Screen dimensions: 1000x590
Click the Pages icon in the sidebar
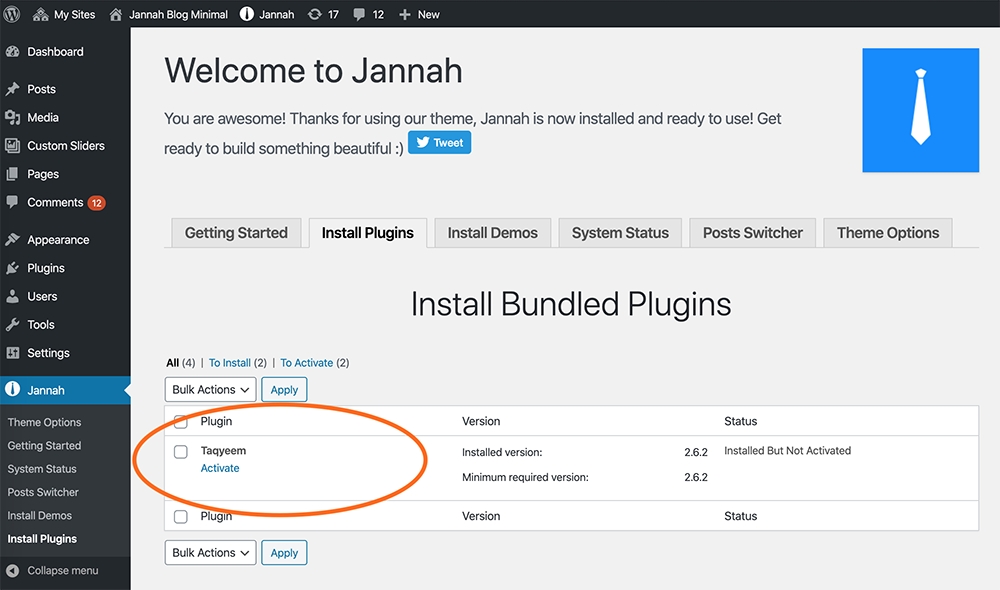[x=12, y=174]
